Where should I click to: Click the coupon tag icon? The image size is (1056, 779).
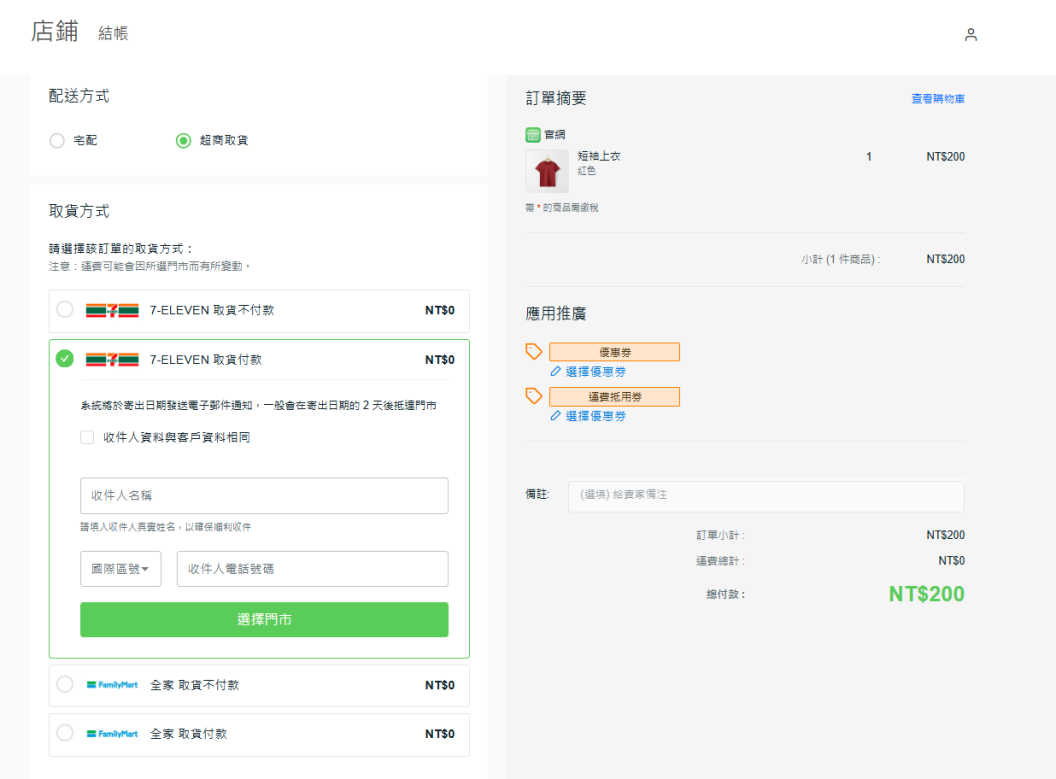(x=534, y=351)
